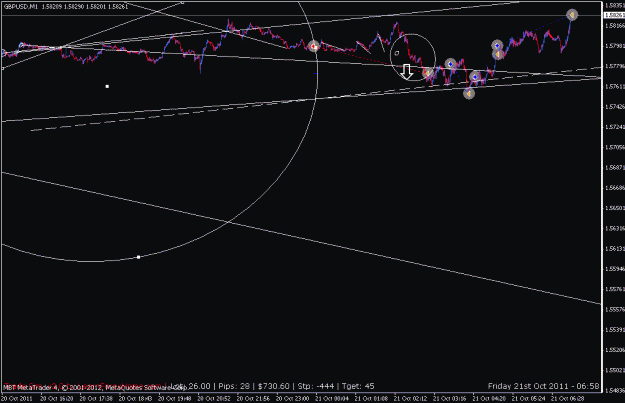The height and width of the screenshot is (403, 625).
Task: Click the '21 Oct 04:20' time axis label
Action: [x=489, y=398]
